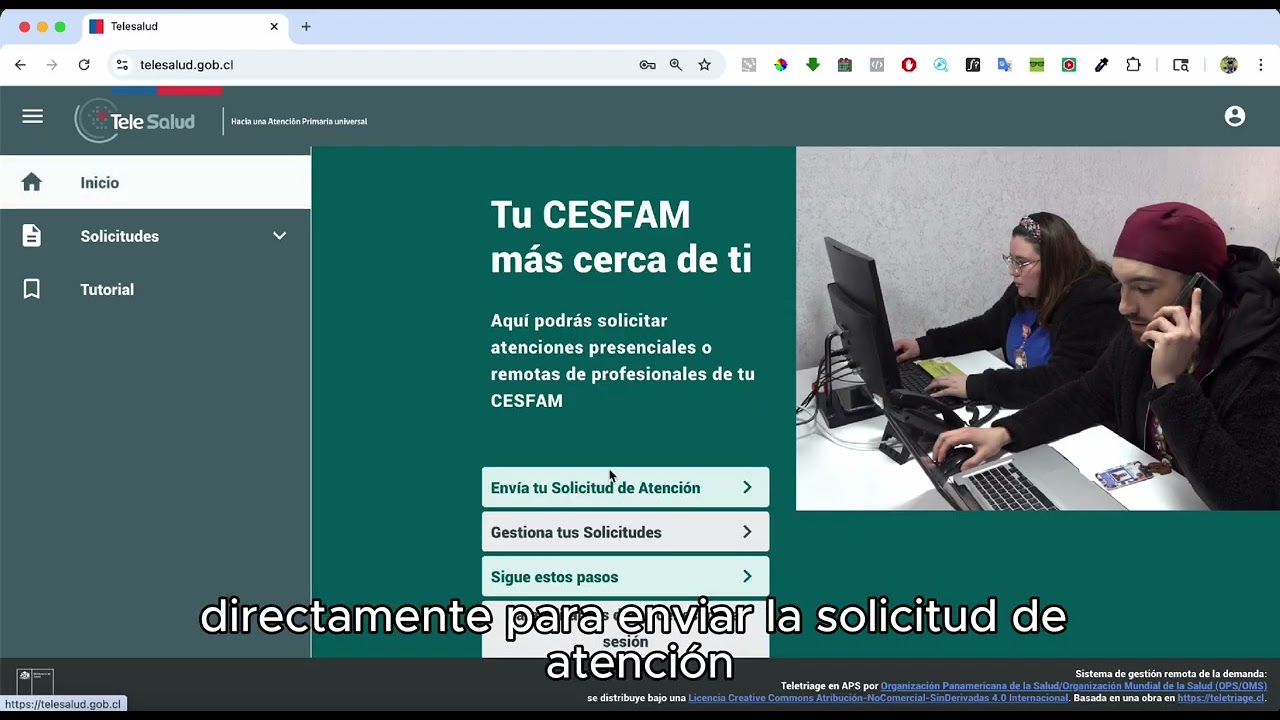The width and height of the screenshot is (1280, 720).
Task: Go forward in browser history
Action: [52, 65]
